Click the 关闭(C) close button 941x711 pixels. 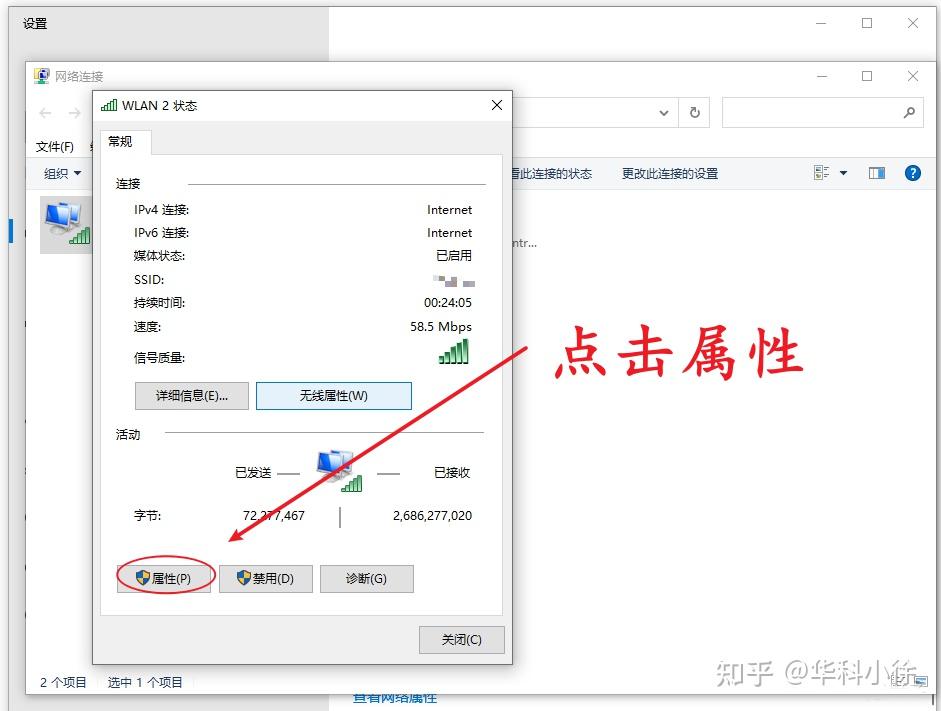[461, 640]
